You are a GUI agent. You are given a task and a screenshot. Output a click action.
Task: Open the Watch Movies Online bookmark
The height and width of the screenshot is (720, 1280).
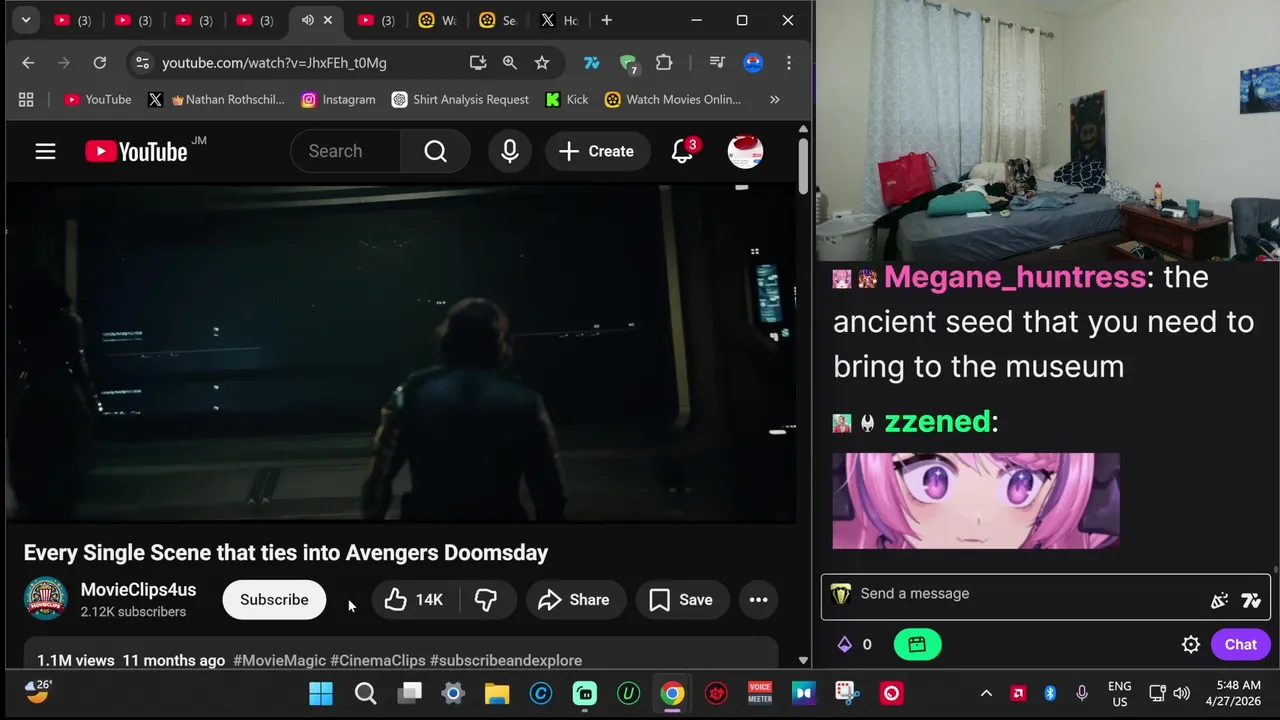(673, 99)
